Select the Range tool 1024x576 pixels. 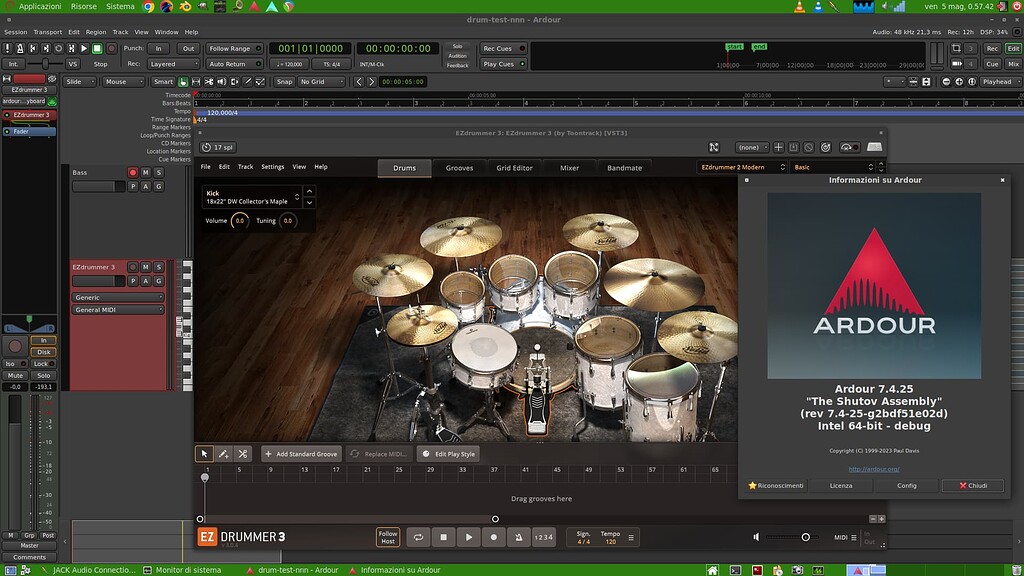tap(196, 82)
